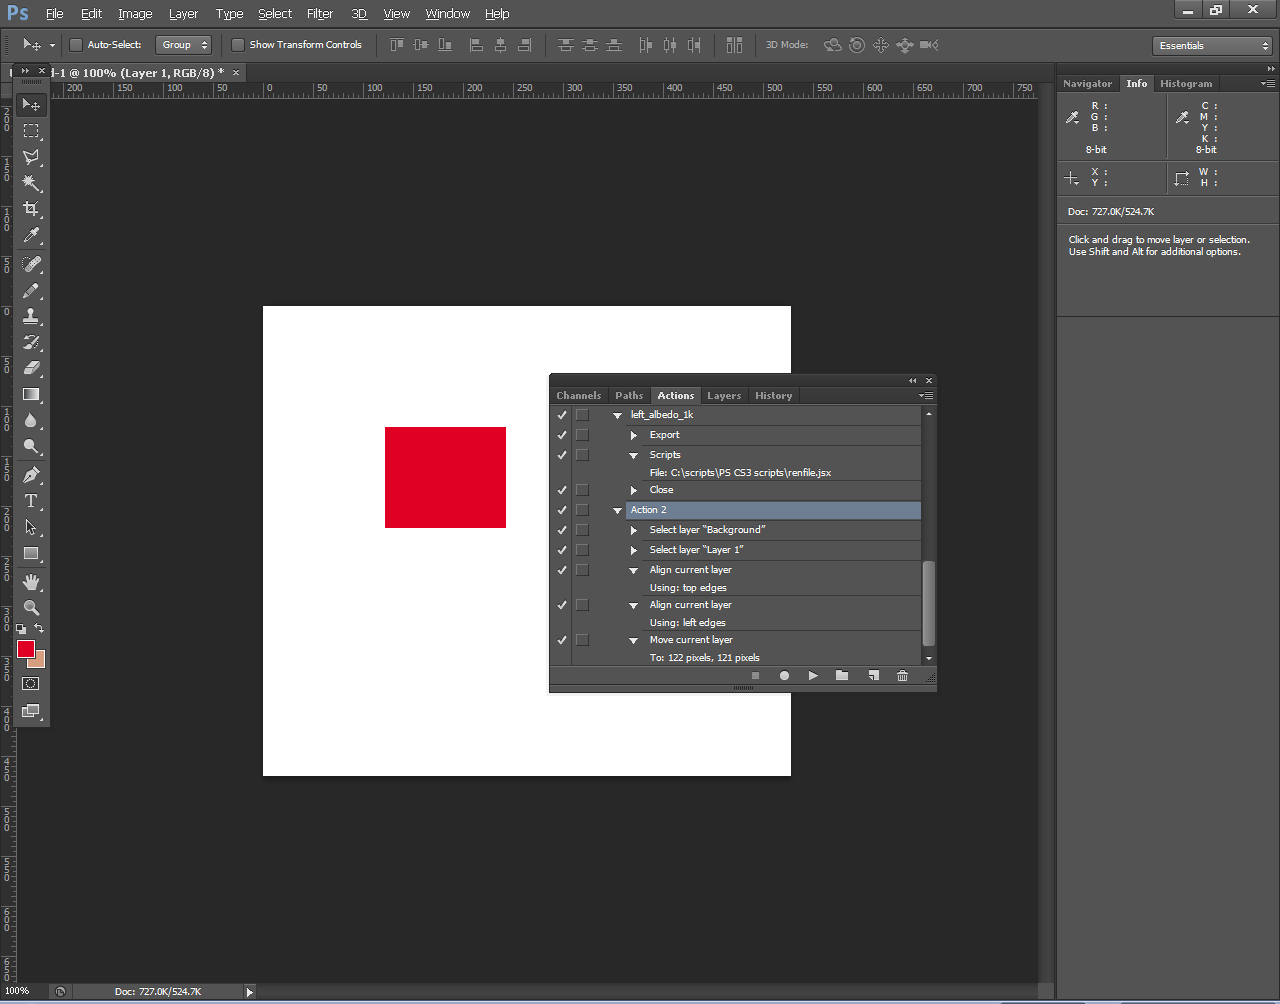The image size is (1280, 1004).
Task: Toggle the dialog box for Action 2
Action: click(582, 510)
